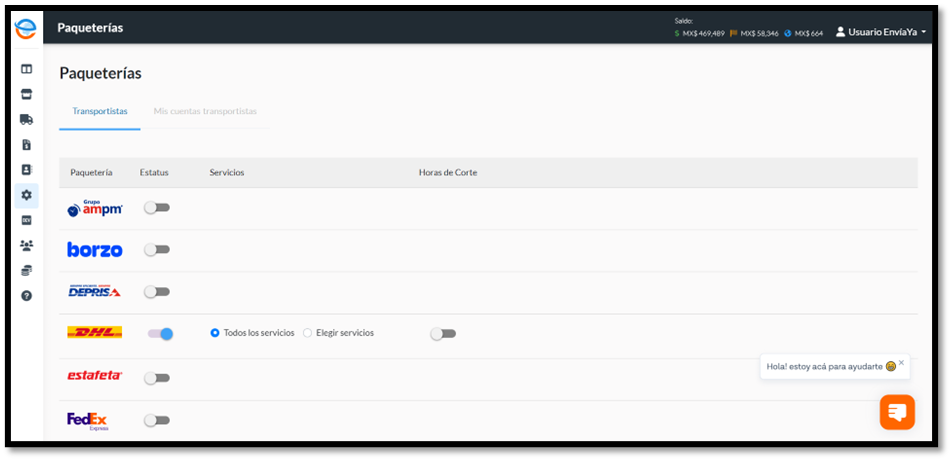Image resolution: width=951 pixels, height=460 pixels.
Task: Open the invoice document icon in sidebar
Action: point(27,145)
